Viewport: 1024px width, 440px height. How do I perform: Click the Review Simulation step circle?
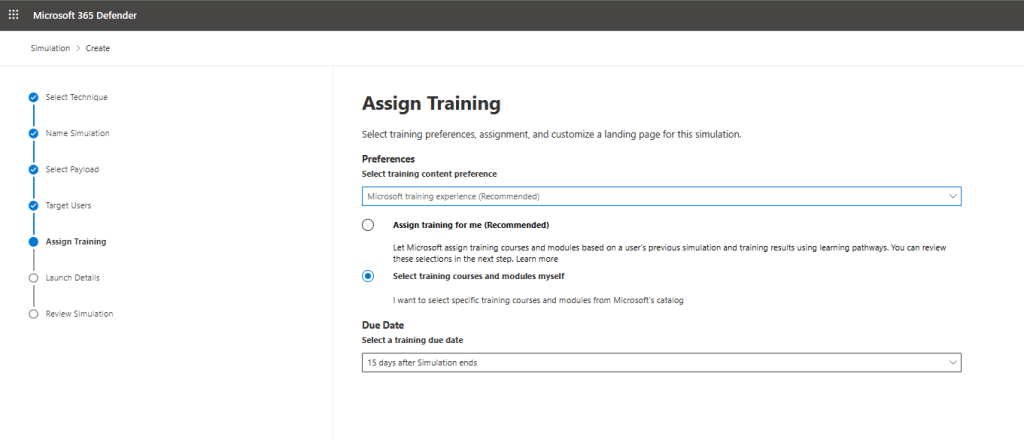[34, 314]
